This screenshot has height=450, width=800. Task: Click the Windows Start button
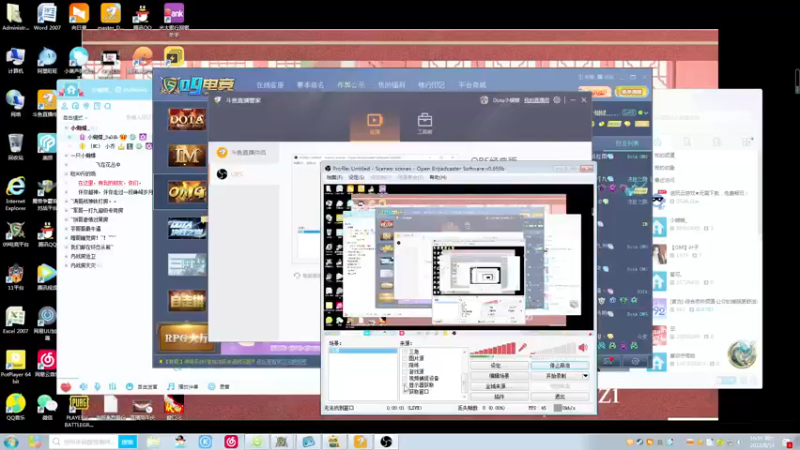pyautogui.click(x=11, y=442)
